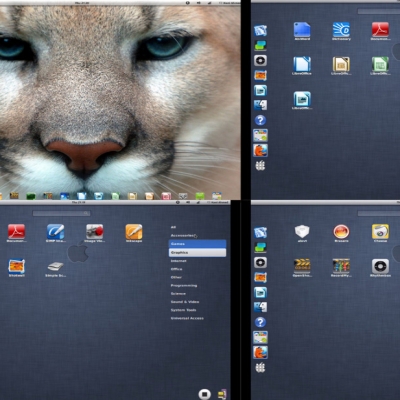This screenshot has height=400, width=400.
Task: Select the All category
Action: [x=173, y=227]
